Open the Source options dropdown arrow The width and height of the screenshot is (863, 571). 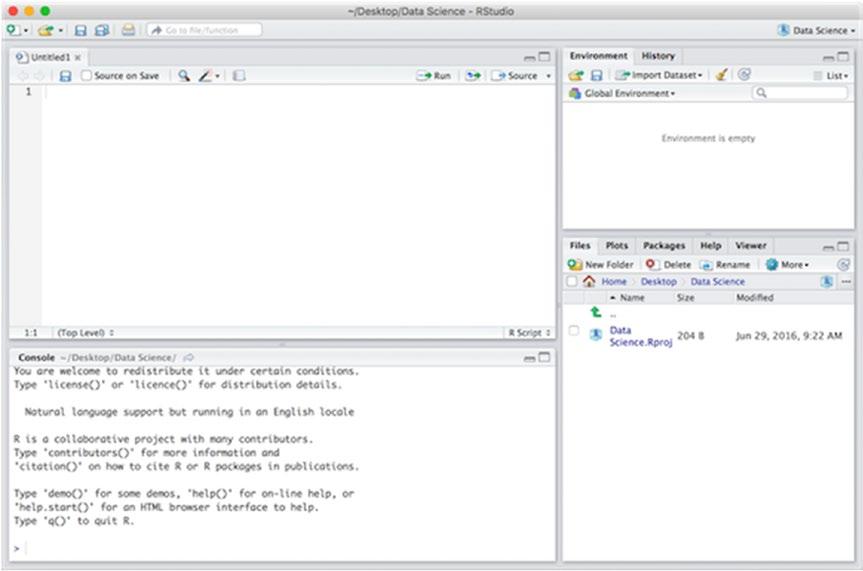pos(548,76)
